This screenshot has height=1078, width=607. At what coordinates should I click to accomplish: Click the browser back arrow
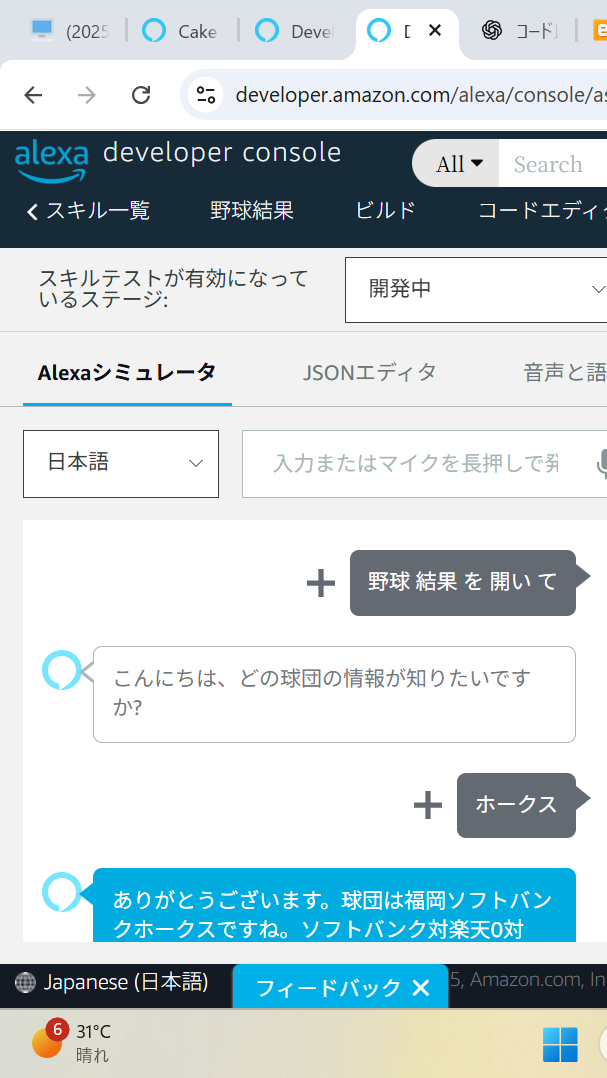click(34, 95)
